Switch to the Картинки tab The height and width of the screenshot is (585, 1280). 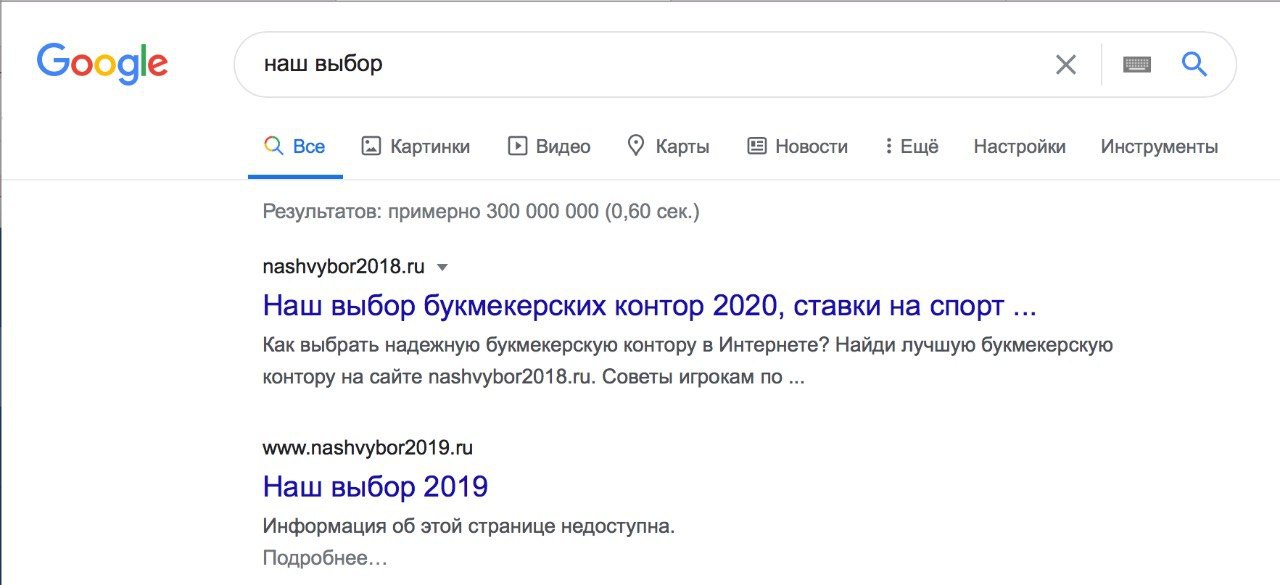point(415,147)
